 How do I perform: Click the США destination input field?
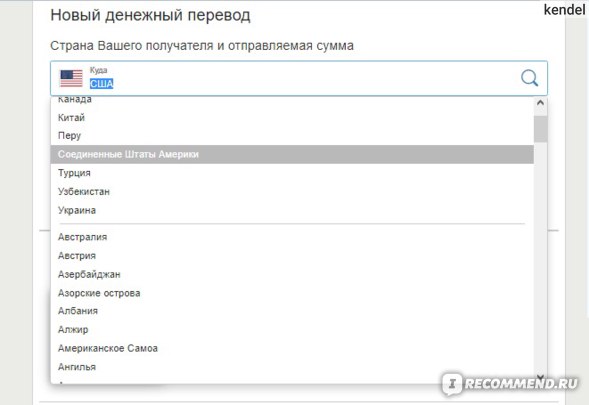(x=299, y=78)
